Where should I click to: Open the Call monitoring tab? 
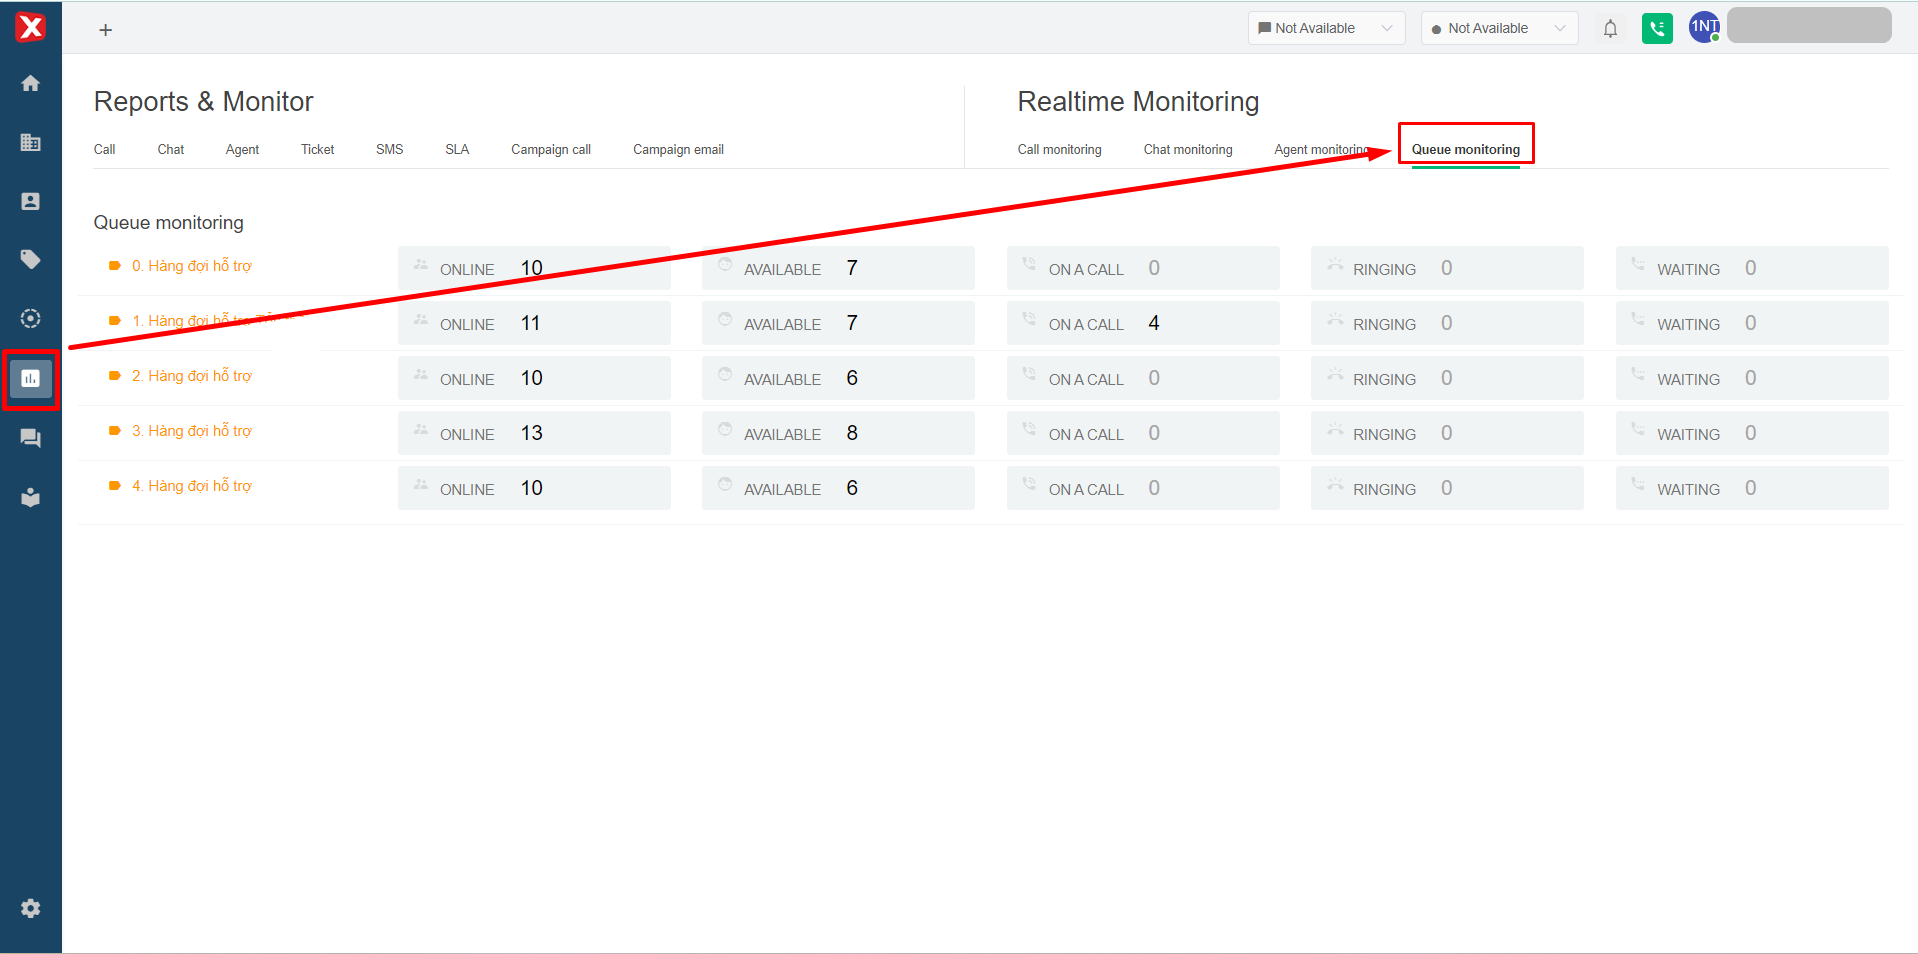tap(1059, 149)
